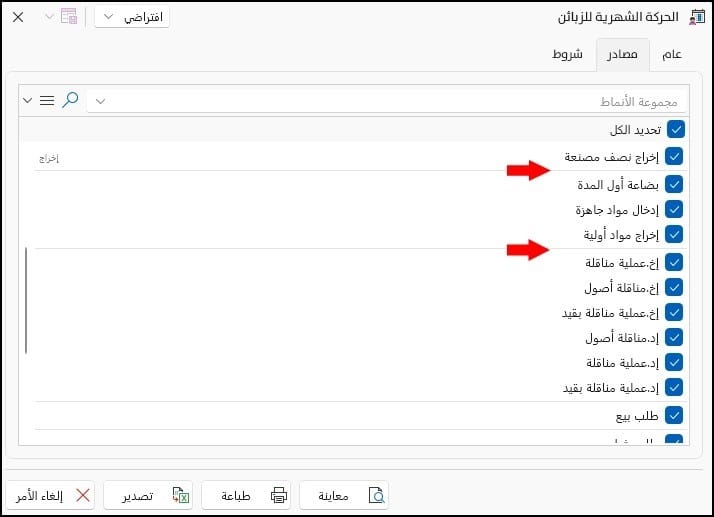Screen dimensions: 714x517
Task: Switch to the عام tab
Action: point(672,55)
